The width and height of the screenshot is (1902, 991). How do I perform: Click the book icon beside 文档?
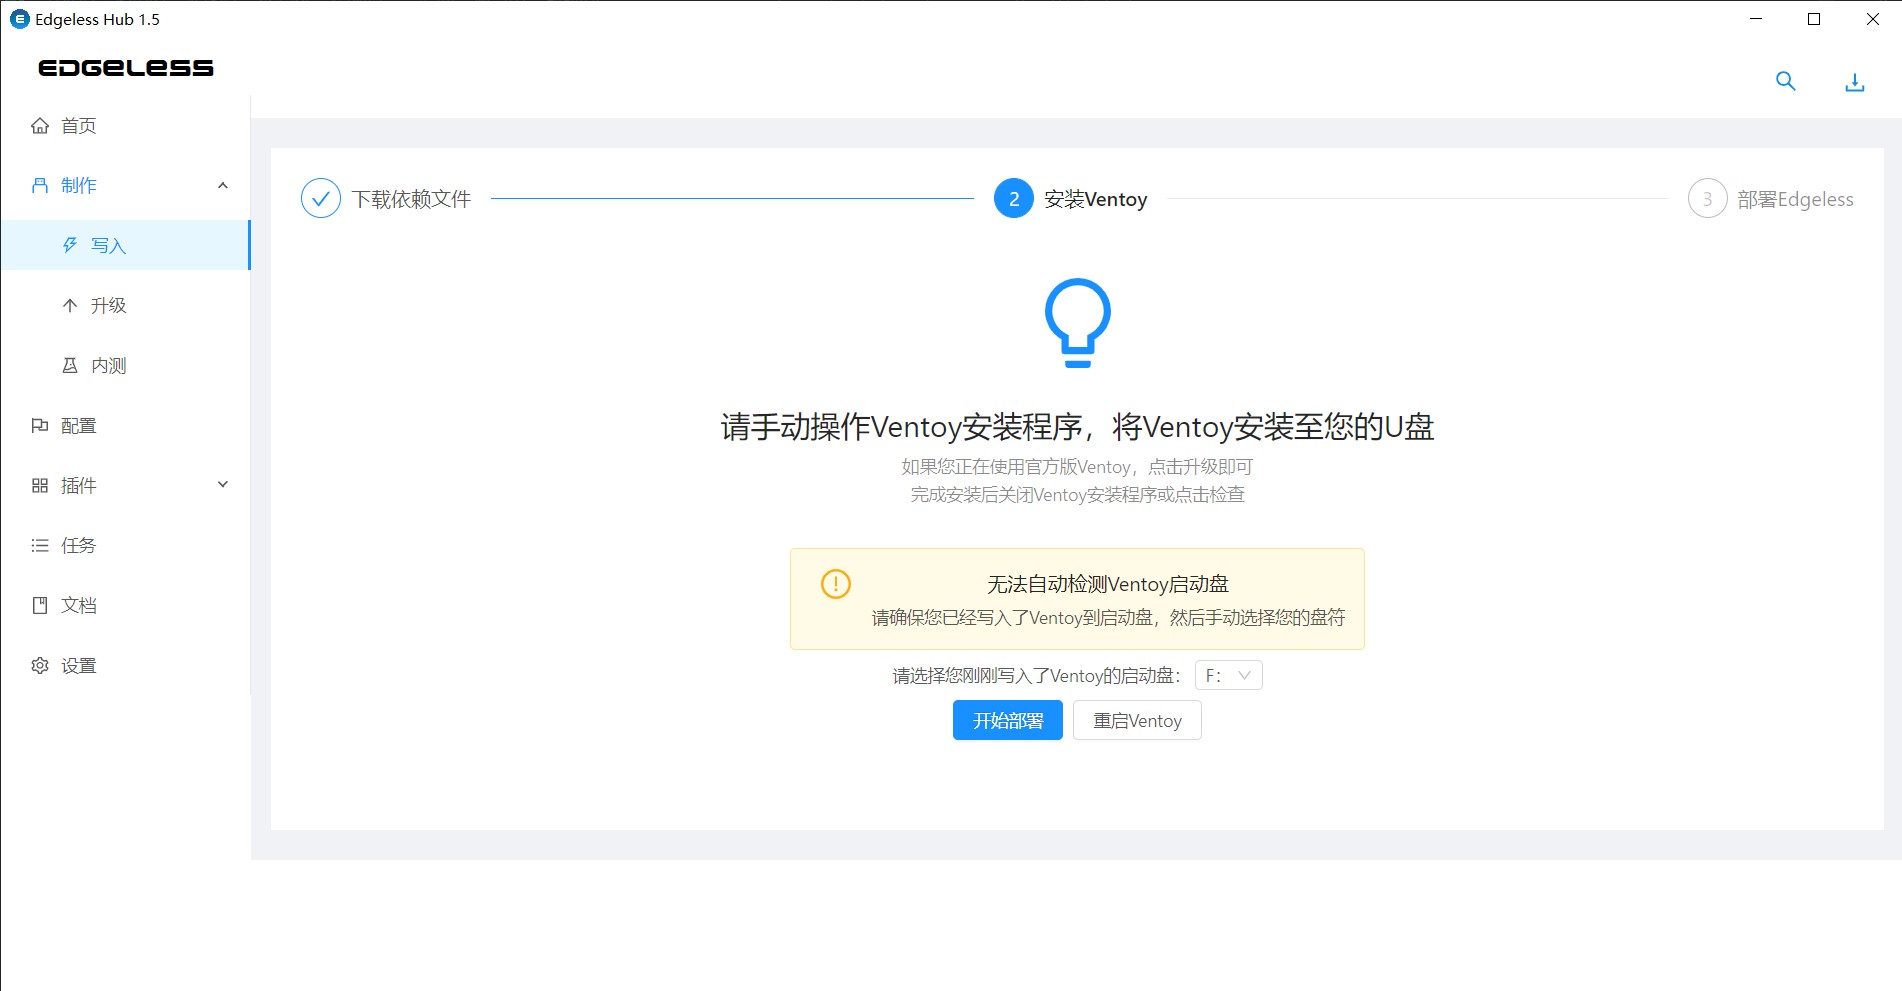(x=40, y=605)
